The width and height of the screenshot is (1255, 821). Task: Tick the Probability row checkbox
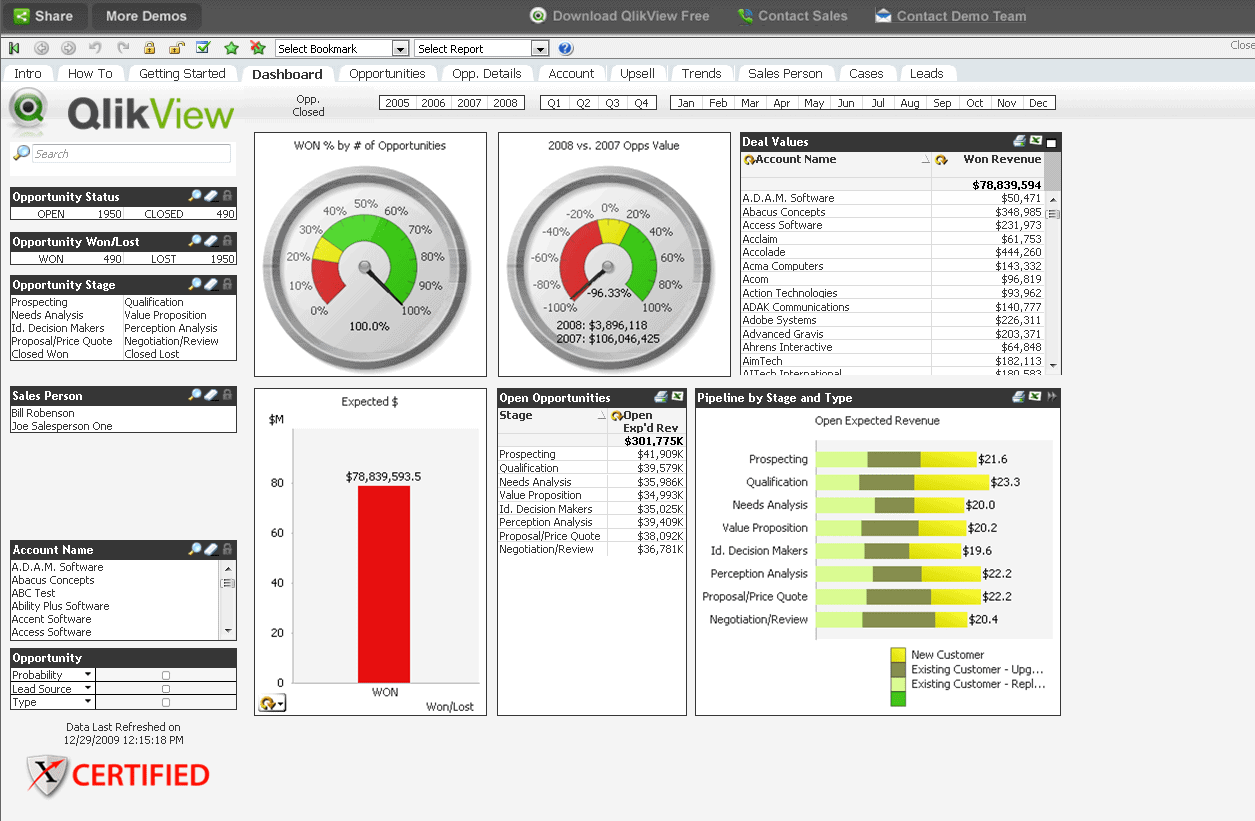pyautogui.click(x=166, y=676)
